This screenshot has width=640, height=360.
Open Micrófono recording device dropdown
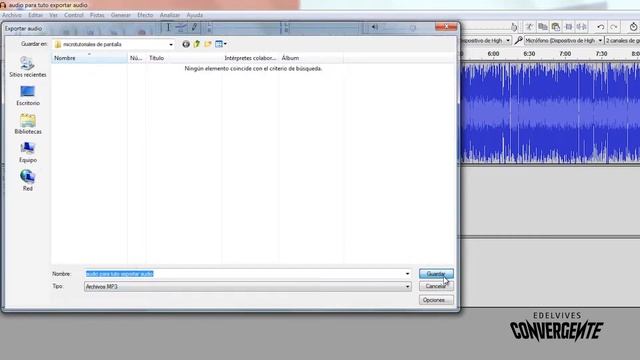click(x=564, y=40)
